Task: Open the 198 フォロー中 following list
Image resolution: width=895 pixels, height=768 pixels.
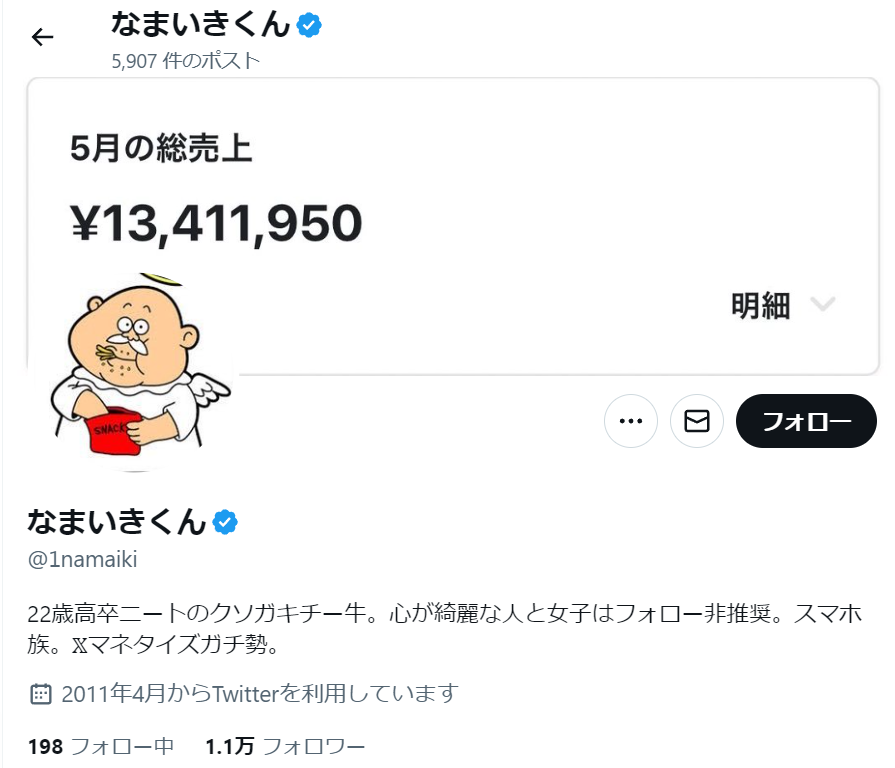Action: click(101, 746)
